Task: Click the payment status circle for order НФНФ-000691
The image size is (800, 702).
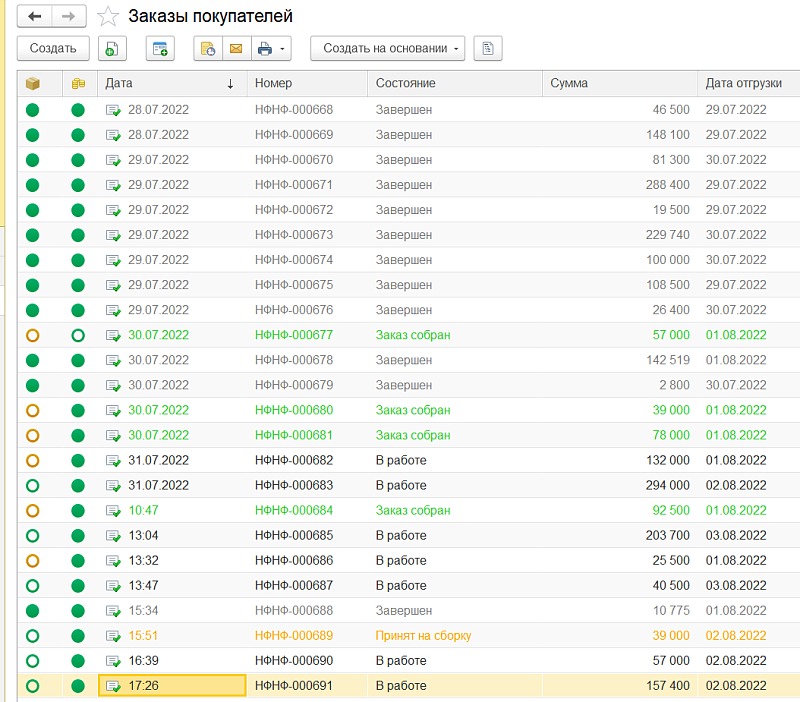Action: point(78,686)
